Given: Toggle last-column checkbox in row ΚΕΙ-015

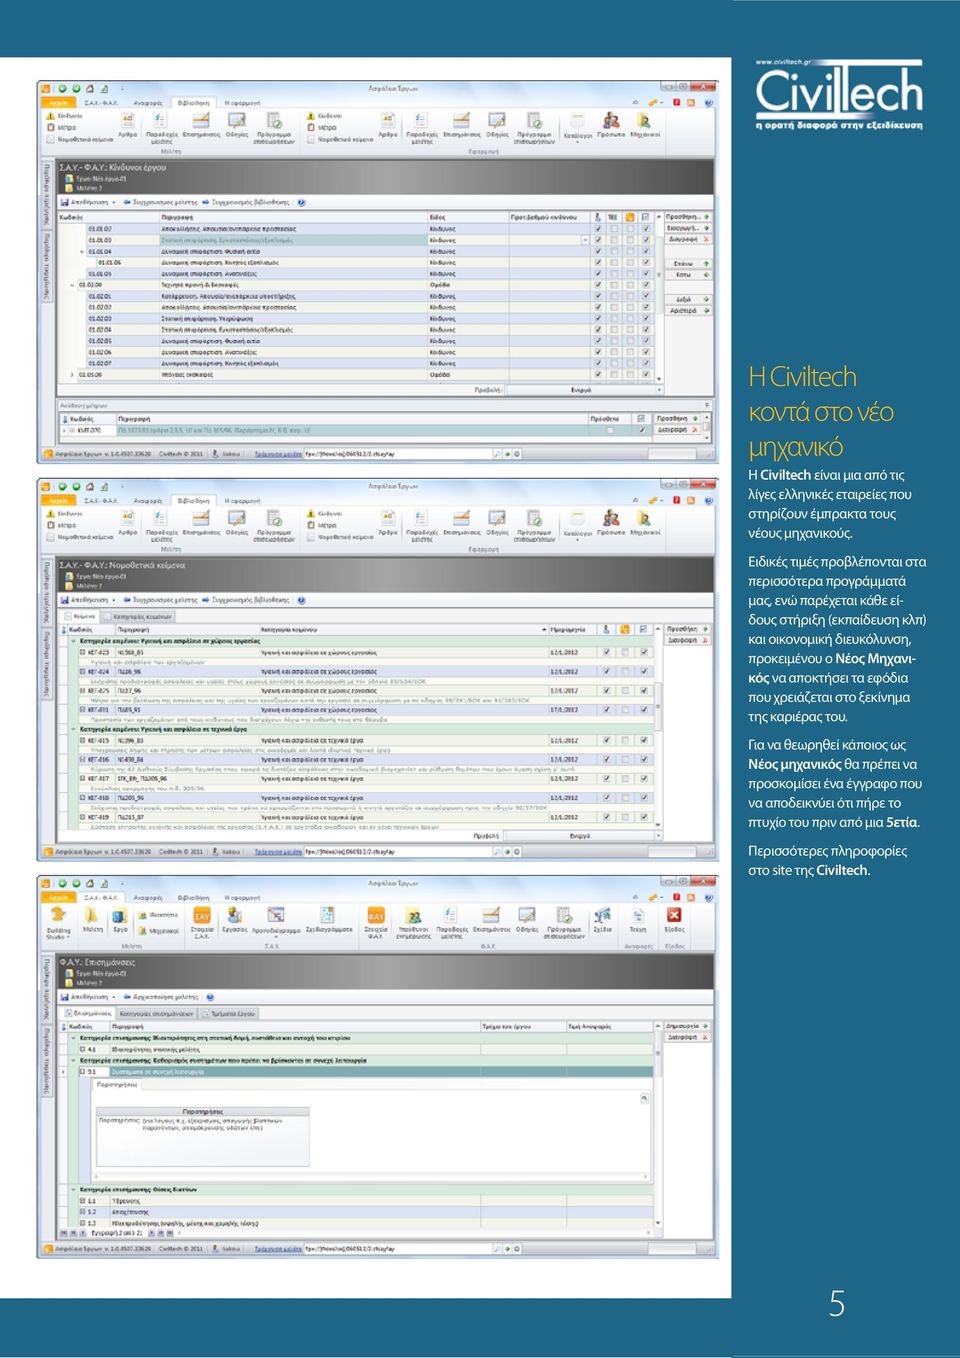Looking at the screenshot, I should pyautogui.click(x=644, y=741).
